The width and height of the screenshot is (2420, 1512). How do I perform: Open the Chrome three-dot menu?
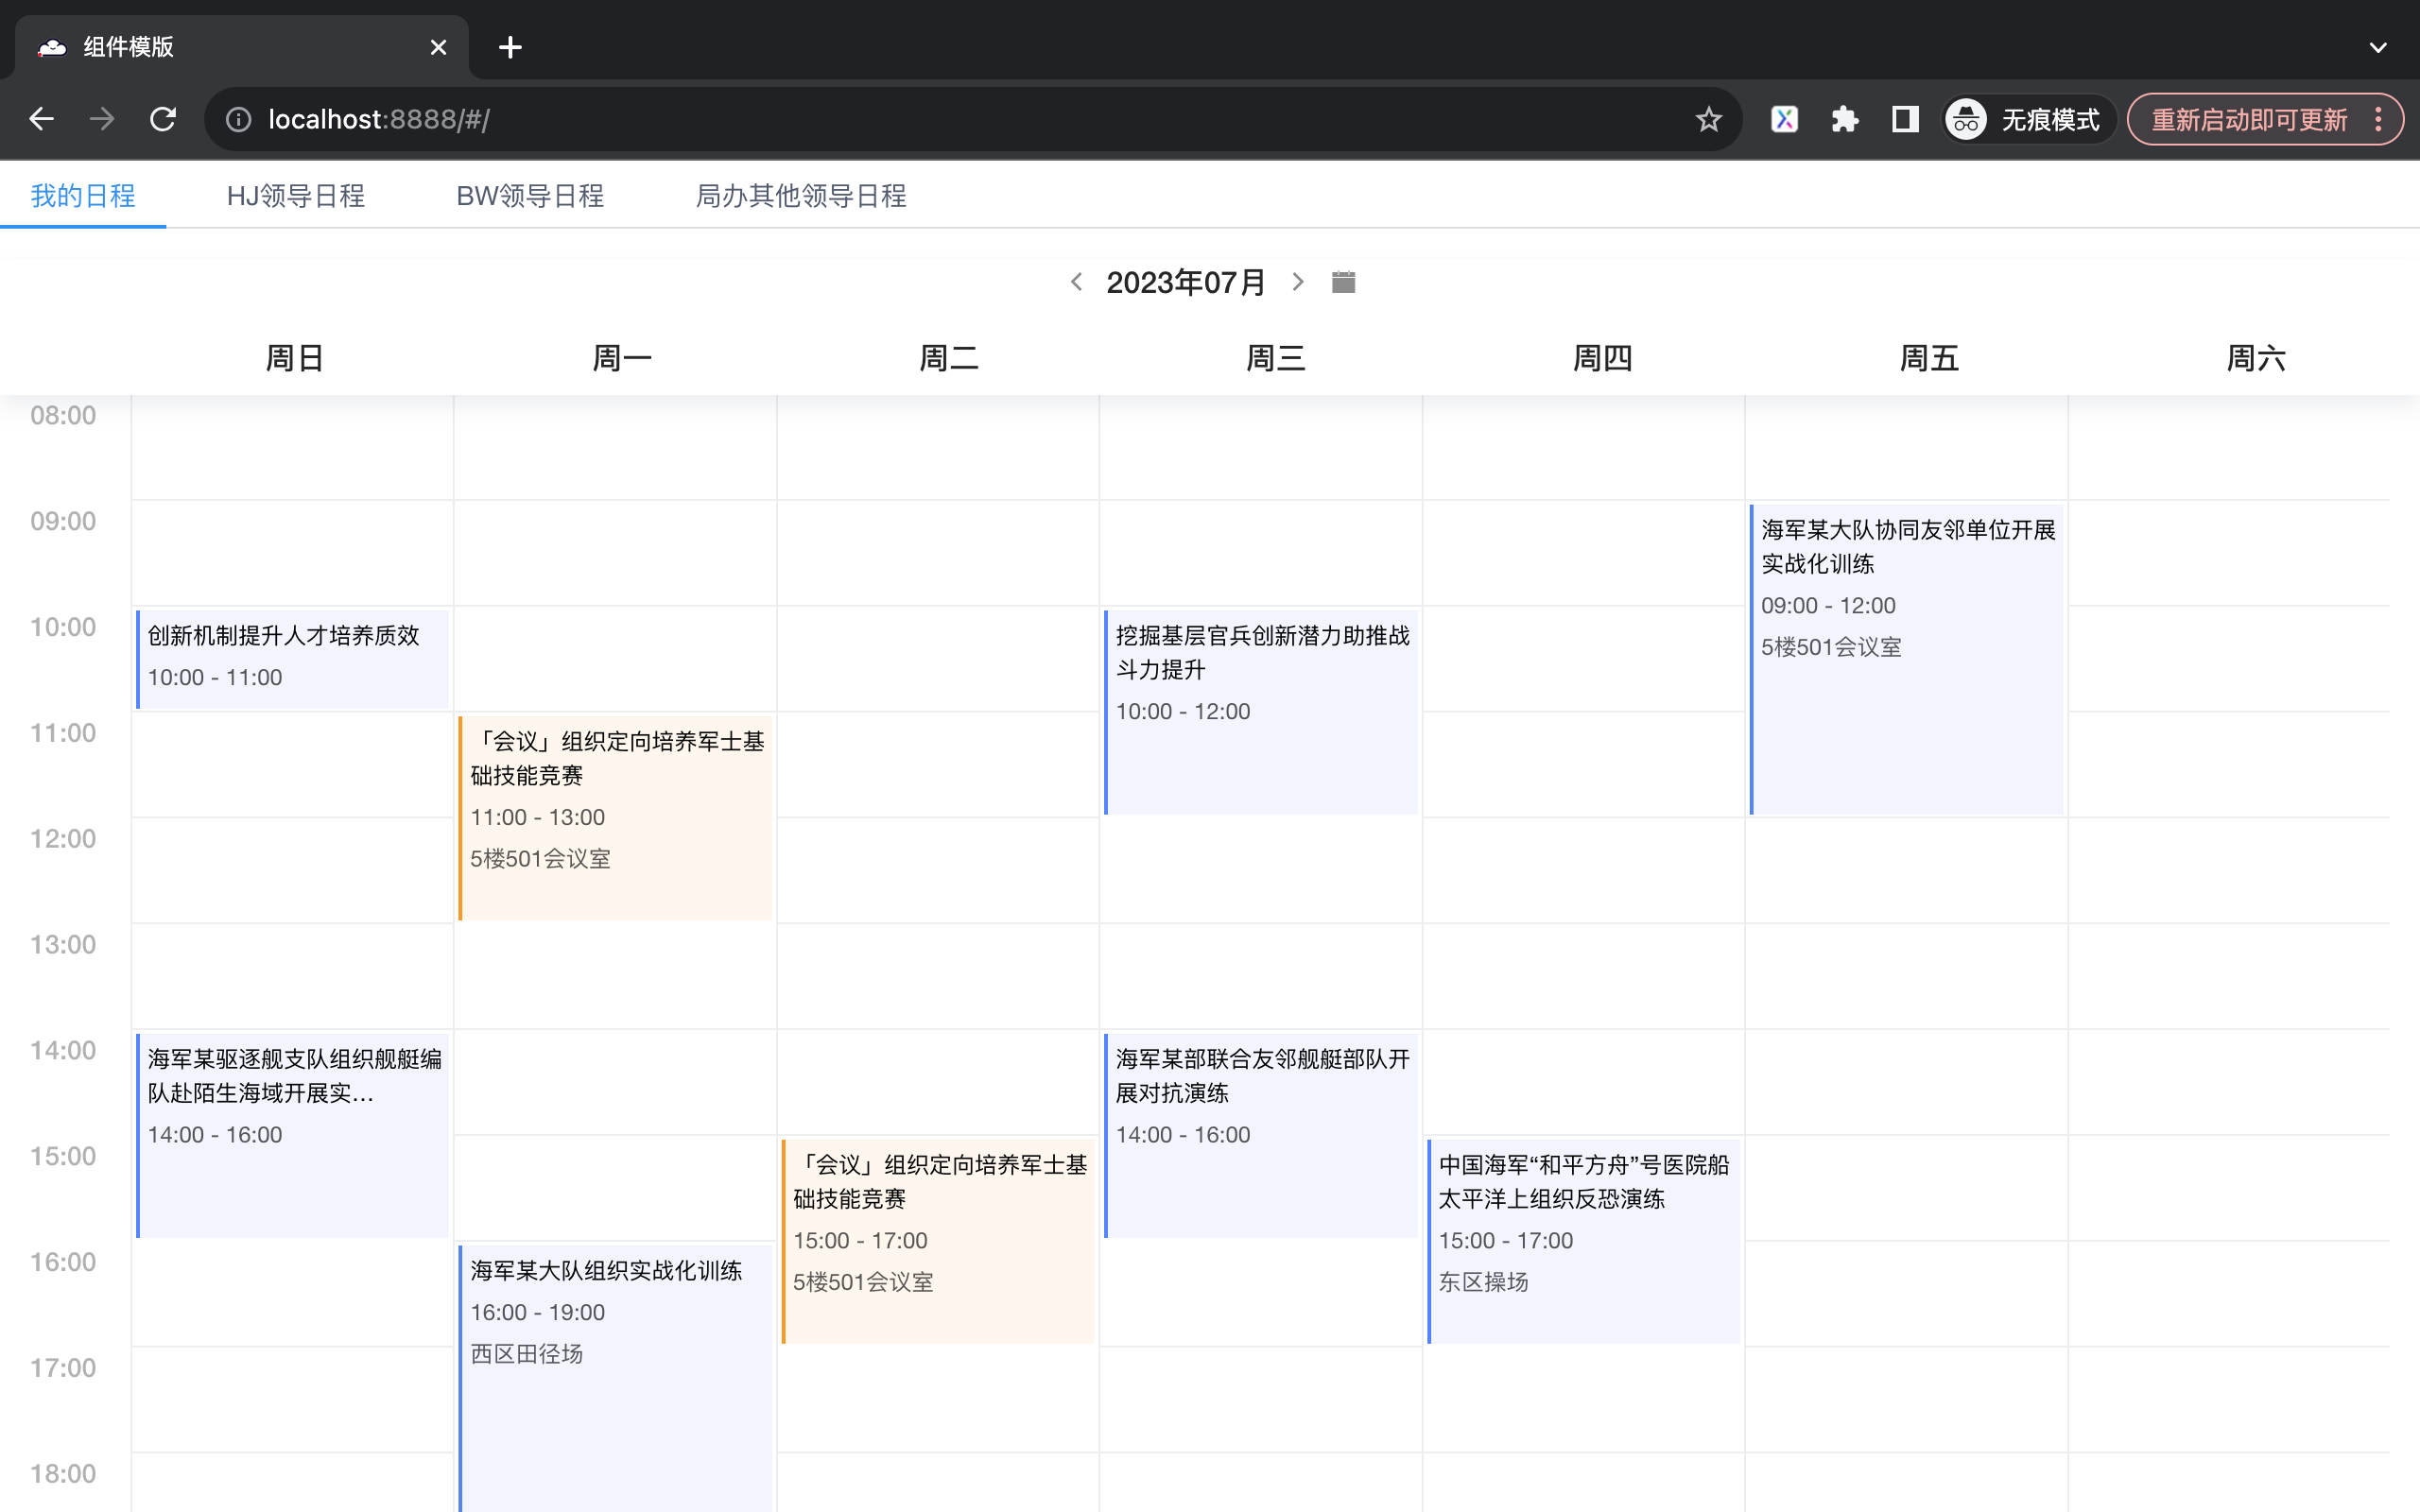pyautogui.click(x=2378, y=120)
